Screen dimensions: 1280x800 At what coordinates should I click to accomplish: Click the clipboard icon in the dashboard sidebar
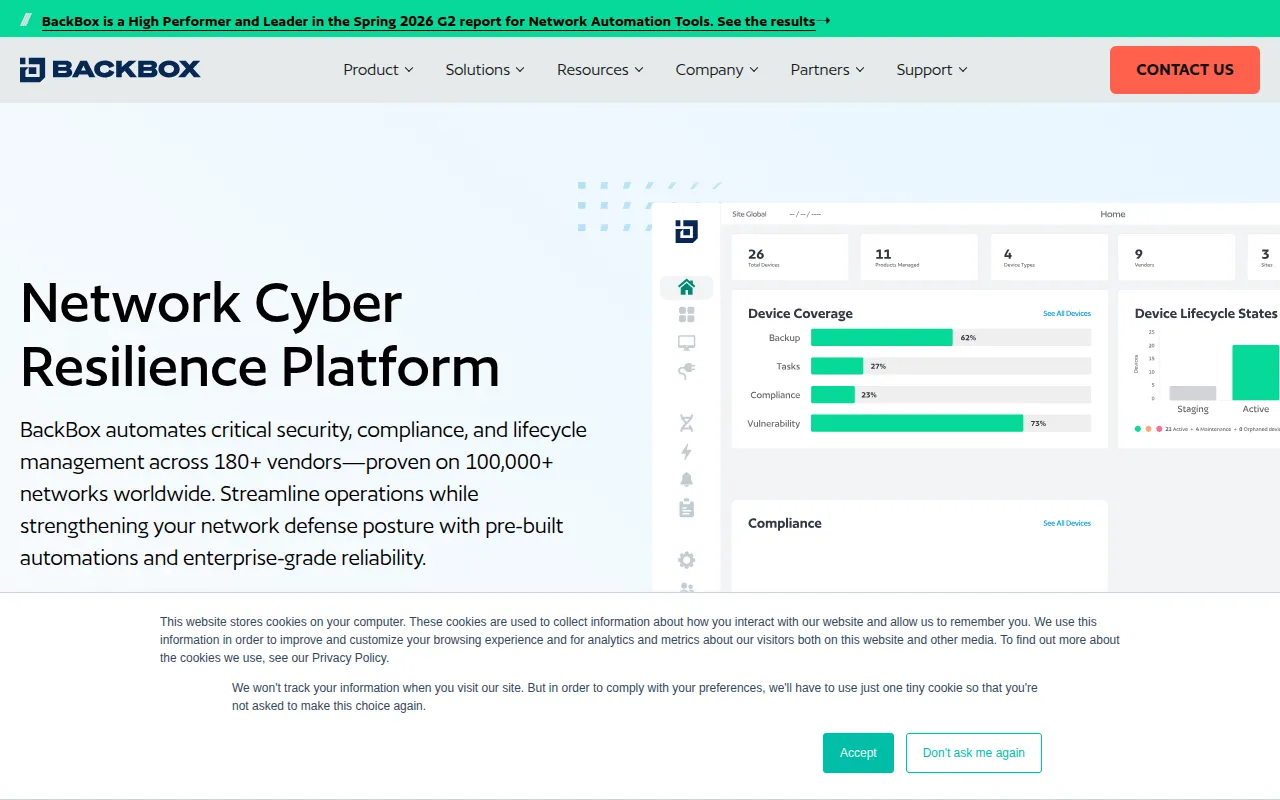(686, 508)
